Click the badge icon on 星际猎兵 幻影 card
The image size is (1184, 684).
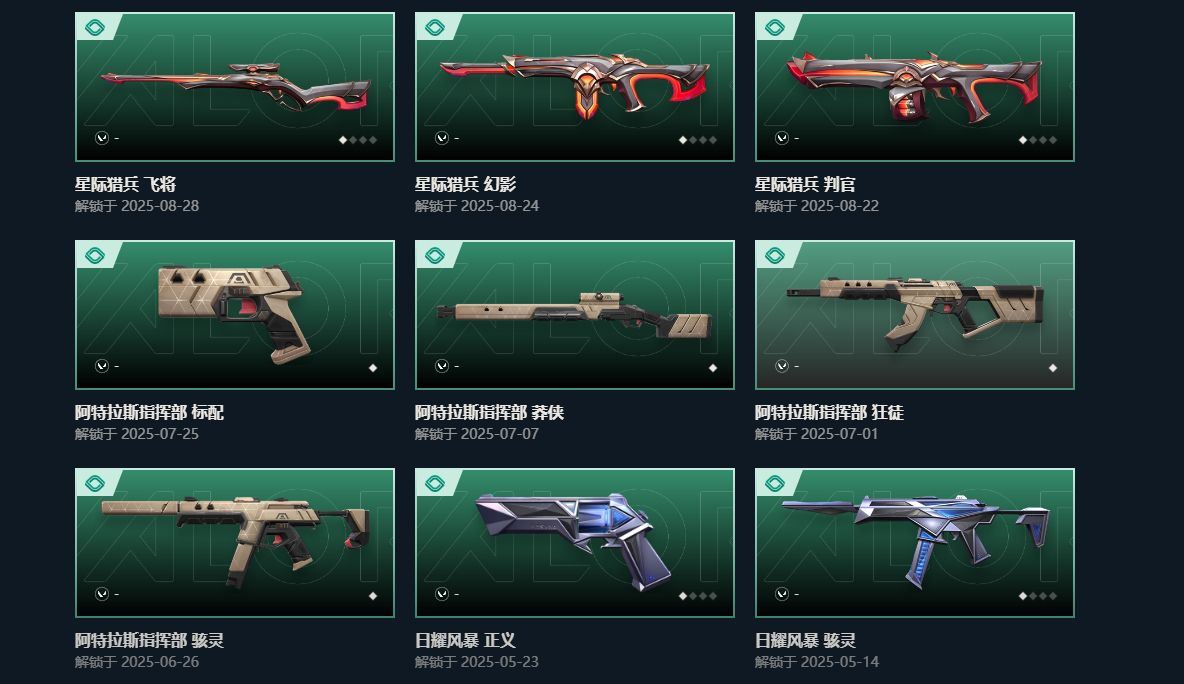point(434,28)
